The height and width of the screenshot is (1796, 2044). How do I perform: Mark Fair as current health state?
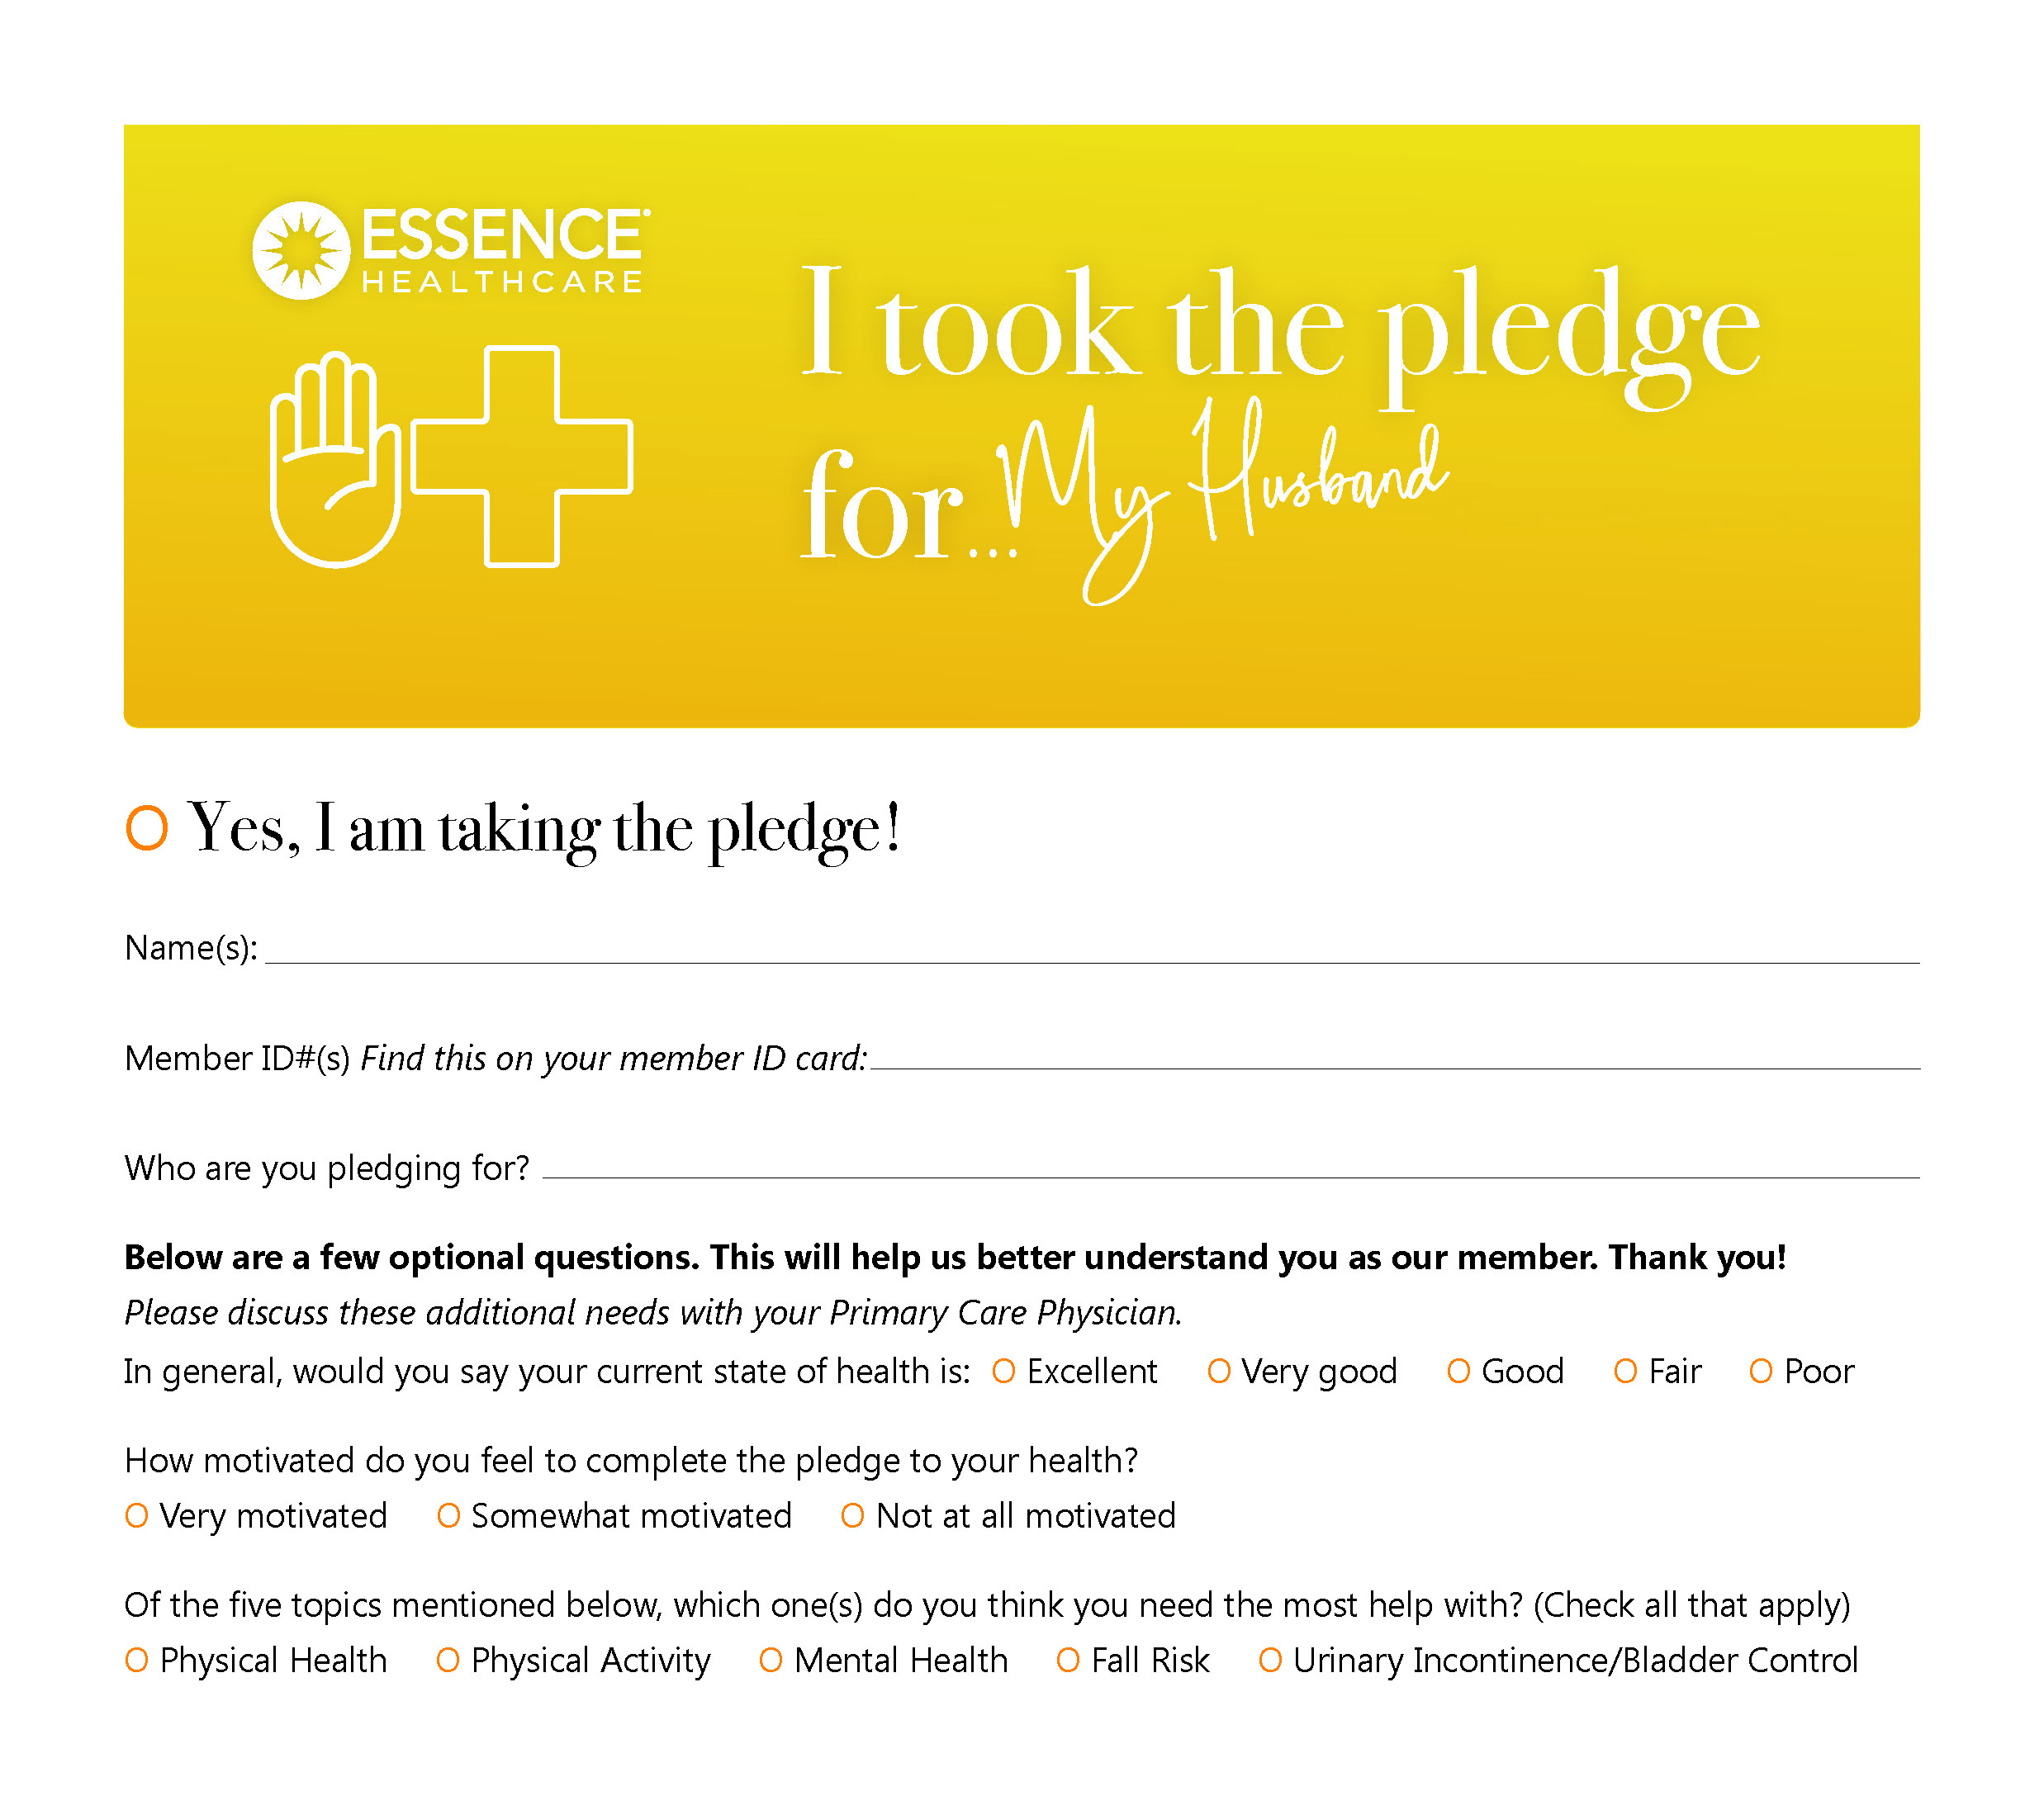pos(1625,1371)
